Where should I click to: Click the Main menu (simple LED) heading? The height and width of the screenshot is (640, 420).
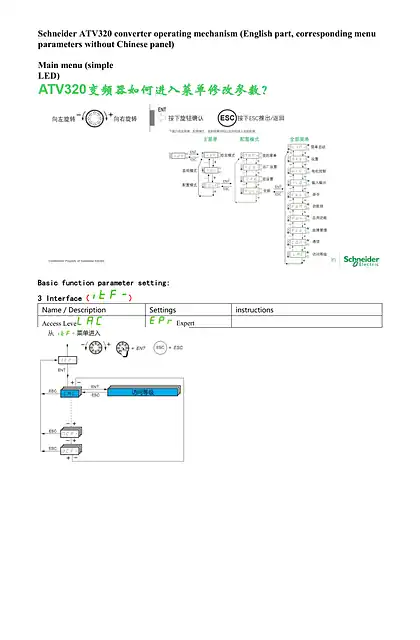tap(76, 70)
